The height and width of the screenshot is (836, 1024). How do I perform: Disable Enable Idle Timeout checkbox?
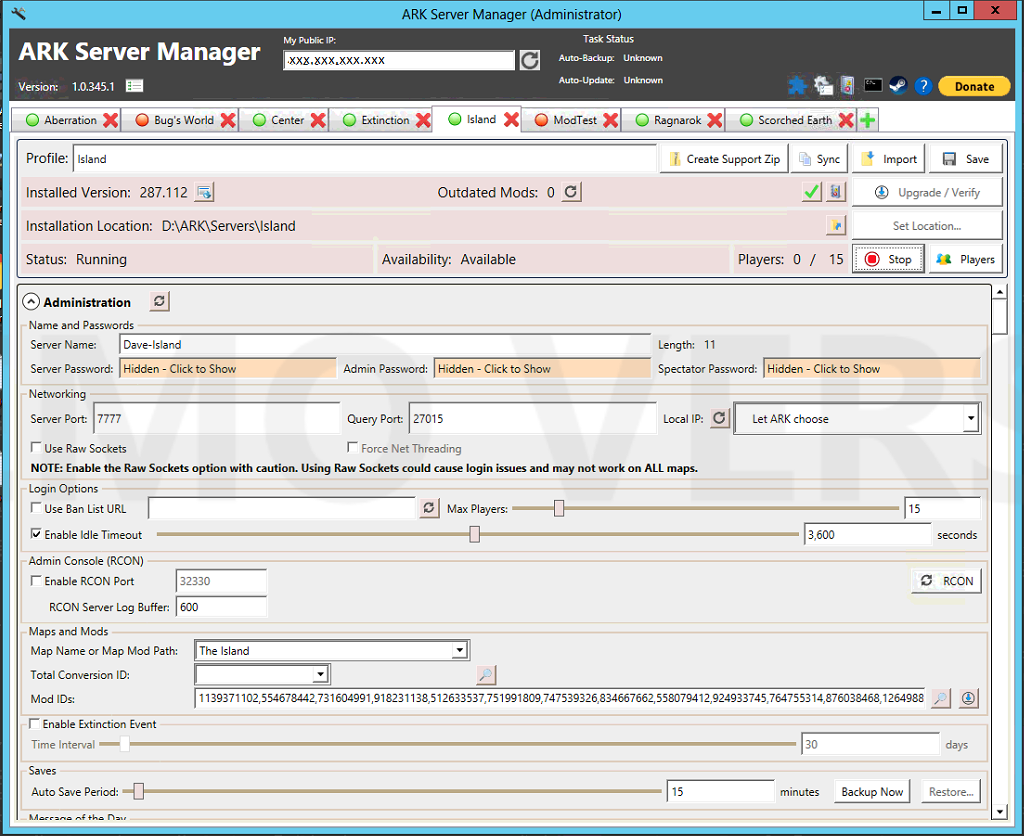37,534
